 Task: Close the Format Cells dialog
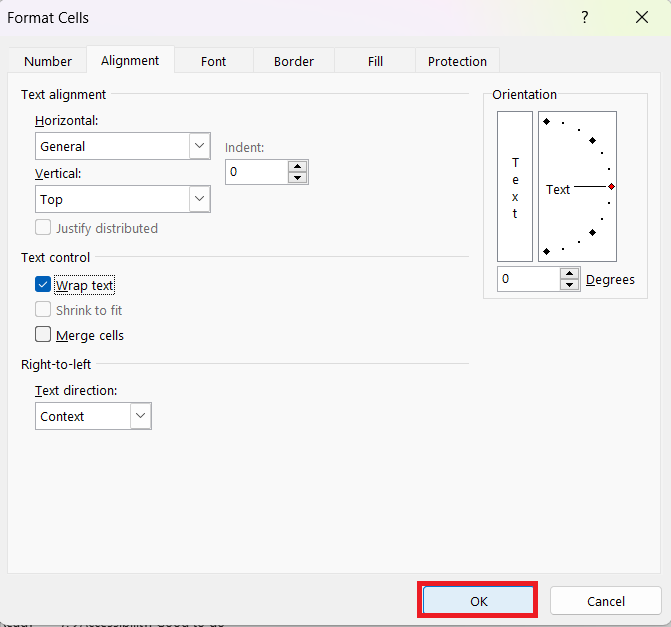click(642, 18)
